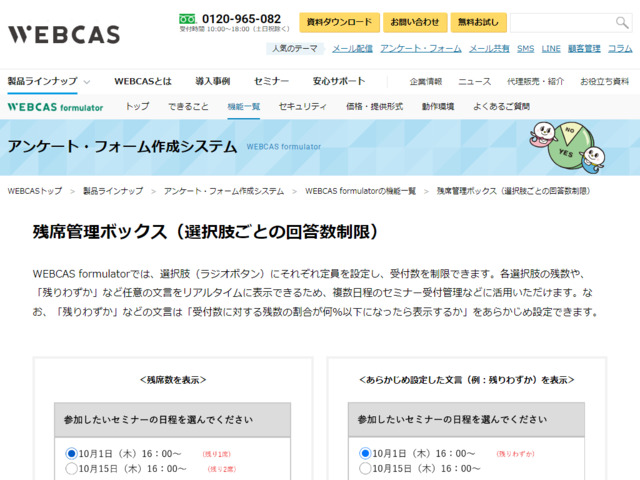The image size is (640, 480).
Task: Click the search magnifier icon
Action: click(x=622, y=22)
